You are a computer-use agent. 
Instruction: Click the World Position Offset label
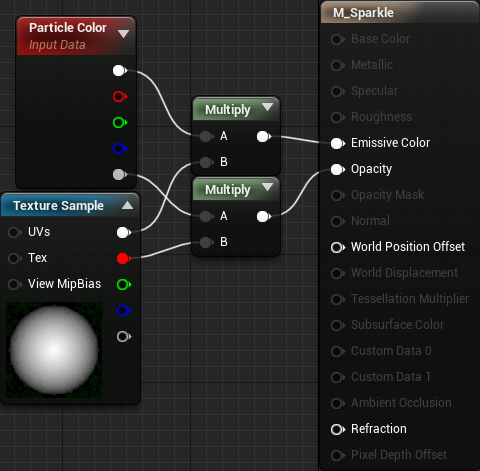[x=408, y=247]
